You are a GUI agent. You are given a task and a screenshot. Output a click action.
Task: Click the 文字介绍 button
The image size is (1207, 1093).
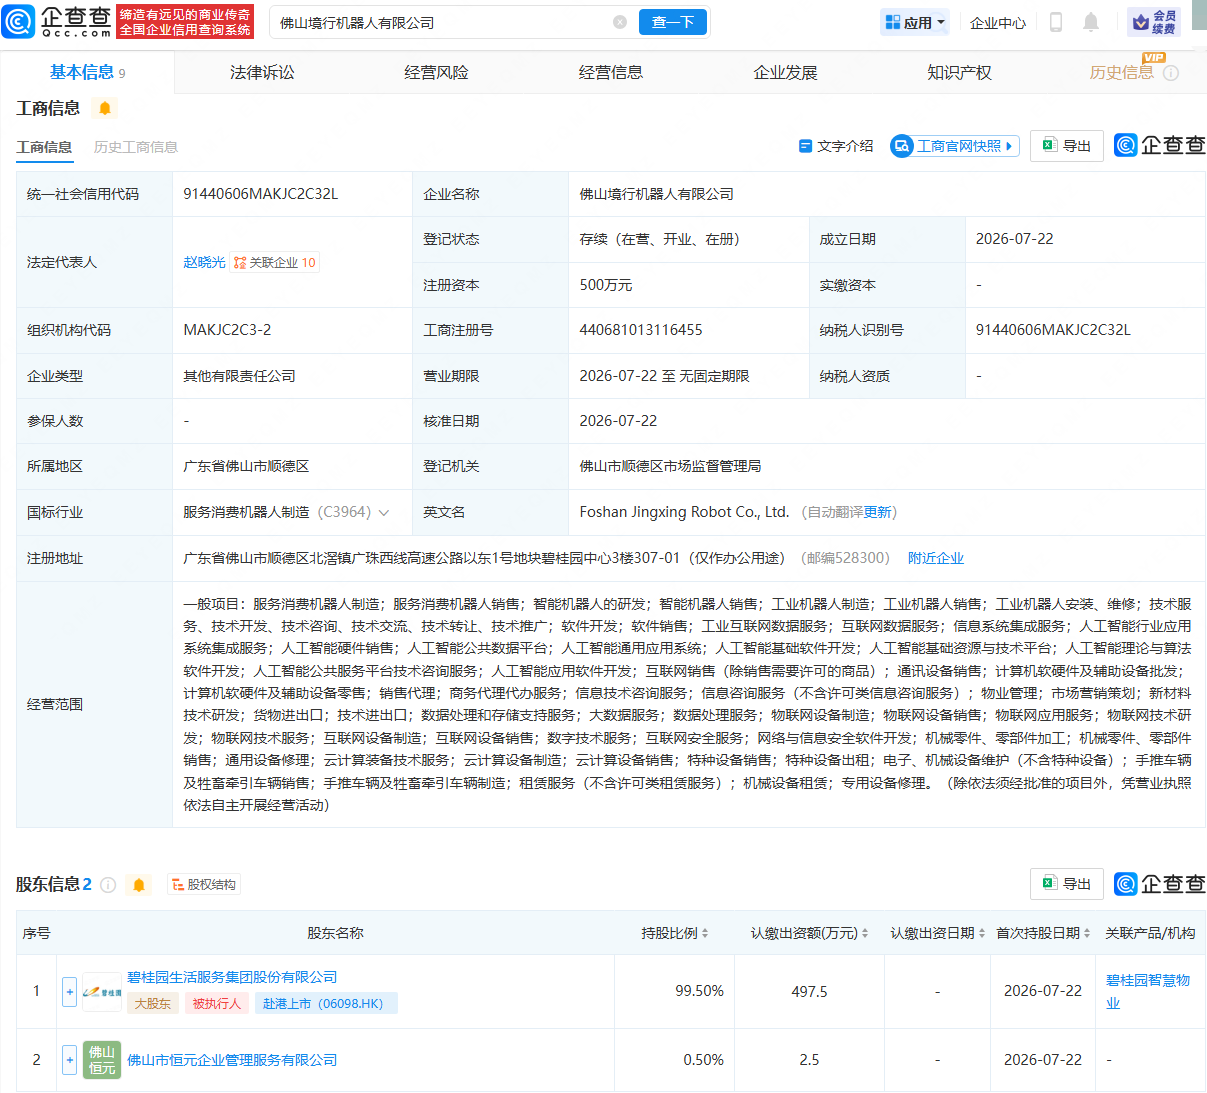836,146
